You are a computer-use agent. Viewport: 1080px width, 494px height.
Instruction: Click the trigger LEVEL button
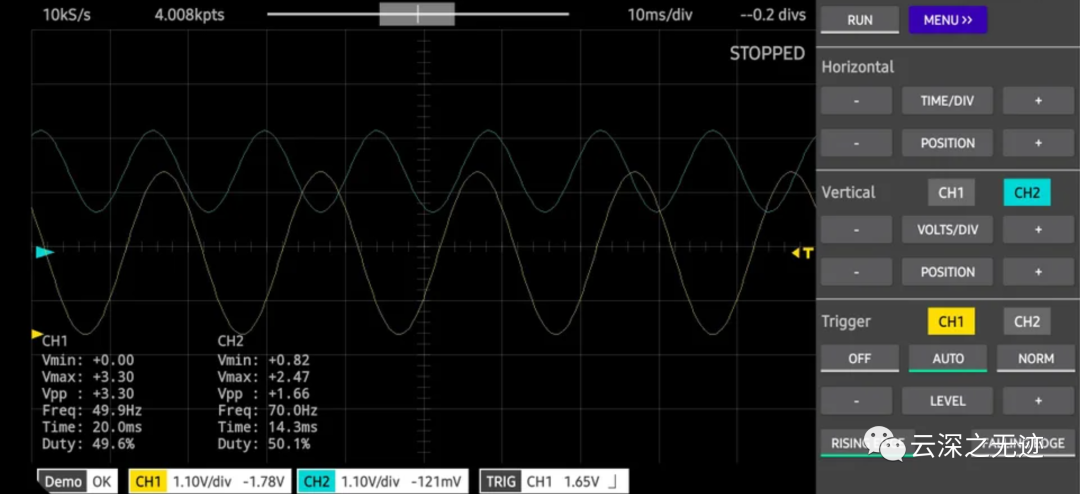coord(947,401)
